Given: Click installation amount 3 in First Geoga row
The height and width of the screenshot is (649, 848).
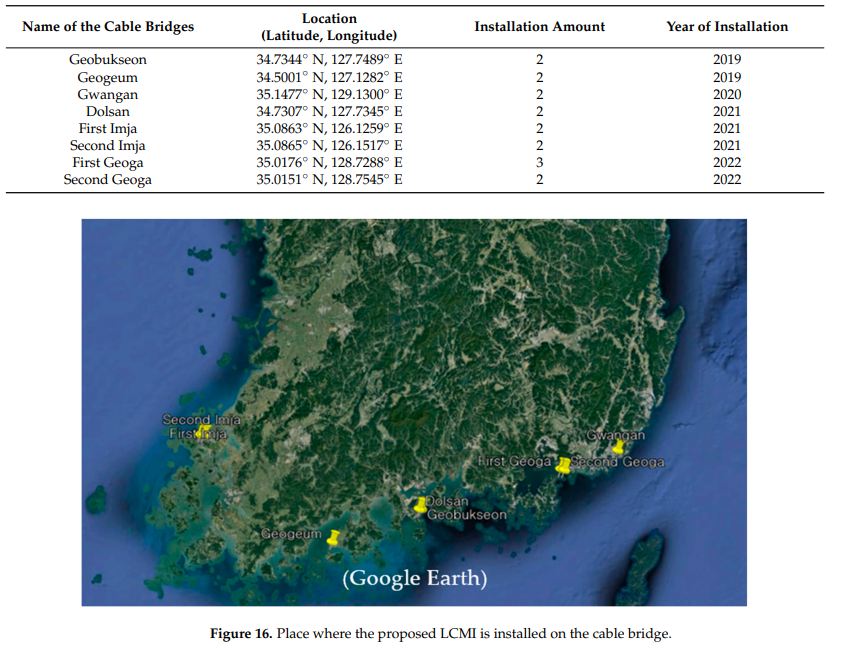Looking at the screenshot, I should [x=539, y=162].
